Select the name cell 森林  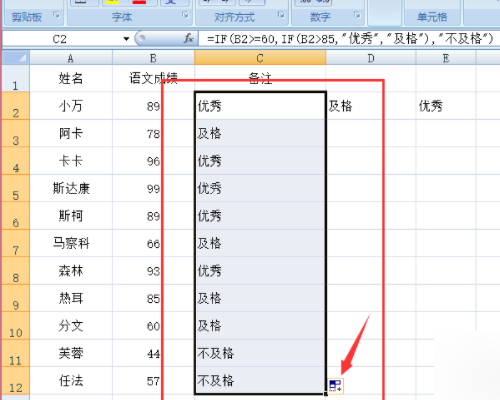point(71,271)
